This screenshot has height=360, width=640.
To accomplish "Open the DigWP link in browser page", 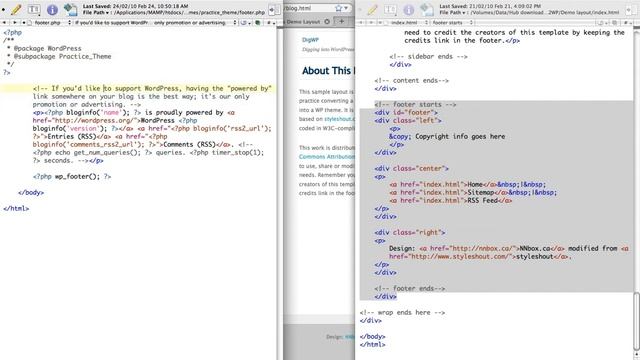I will [x=310, y=40].
